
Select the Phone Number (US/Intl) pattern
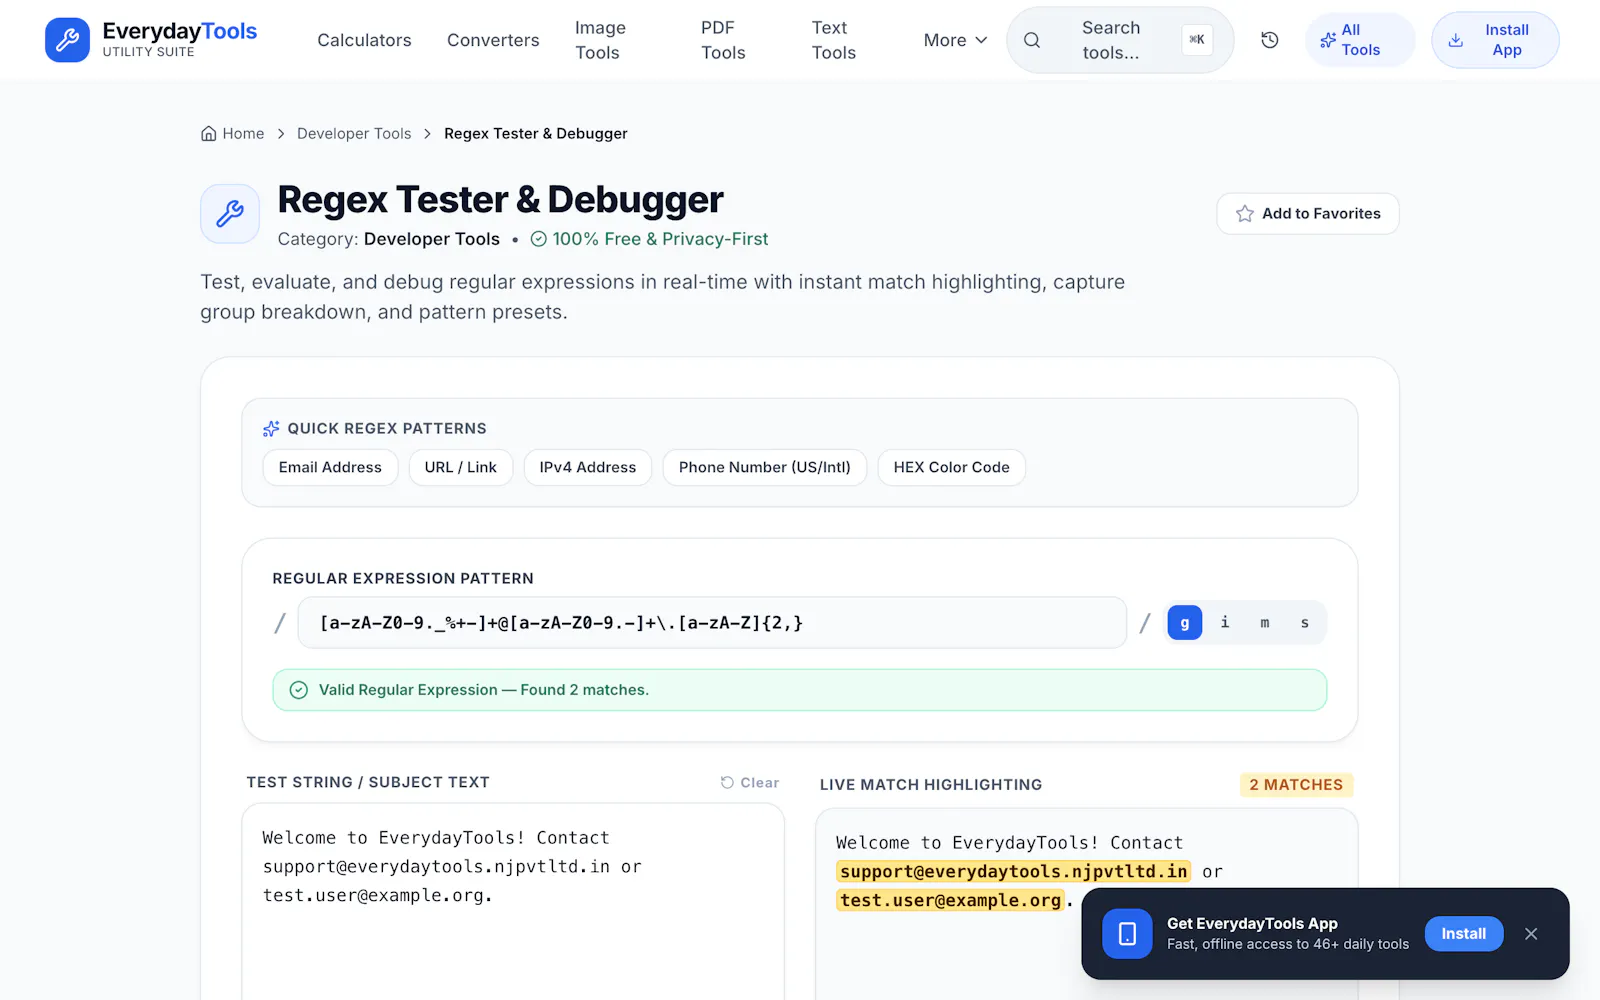(765, 467)
